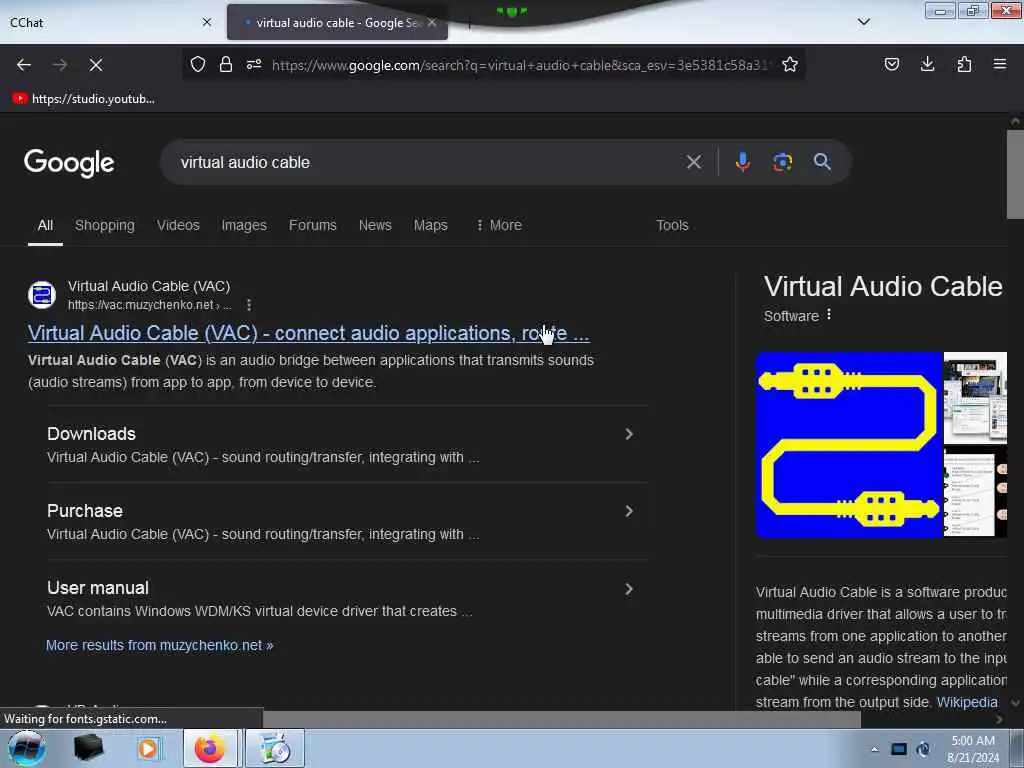Open the Wikipedia link in the knowledge panel
Screen dimensions: 1024x768
[967, 702]
